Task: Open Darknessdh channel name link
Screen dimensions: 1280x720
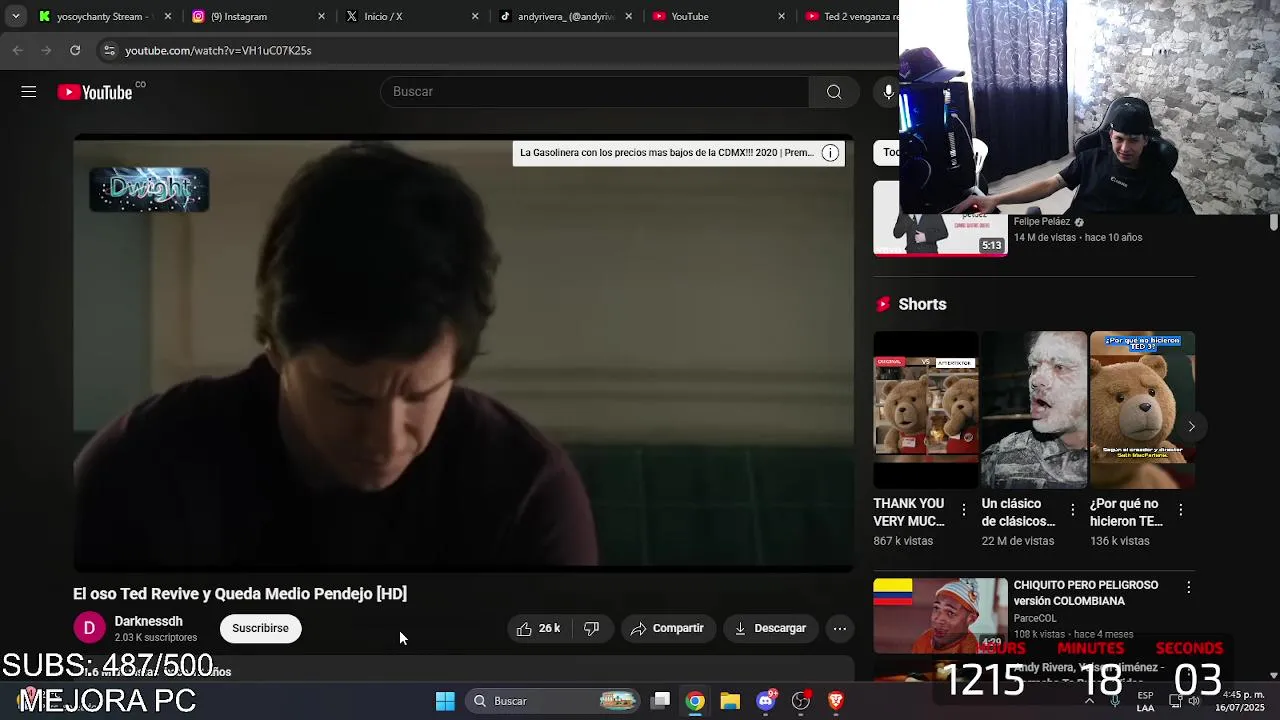Action: 148,621
